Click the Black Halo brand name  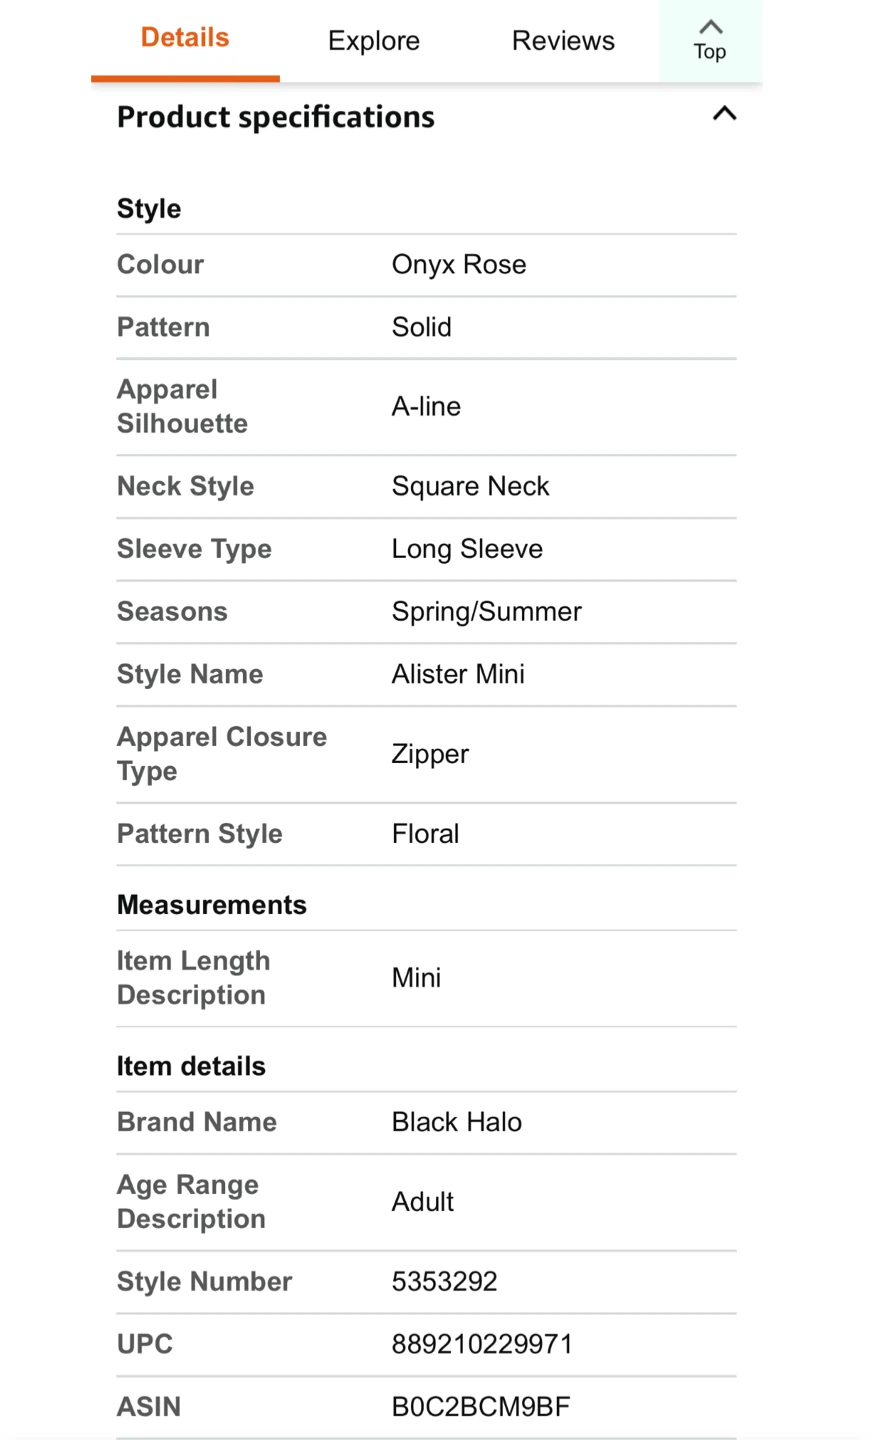(457, 1122)
